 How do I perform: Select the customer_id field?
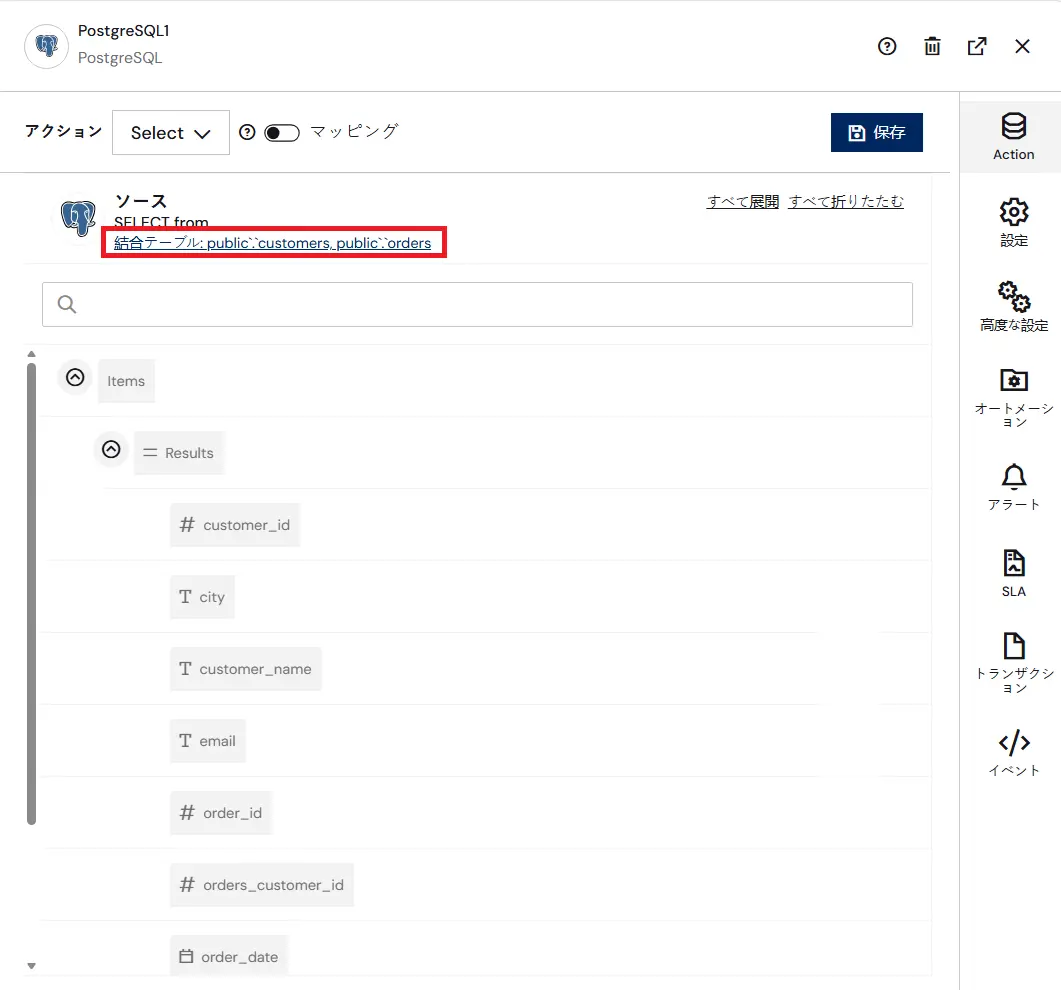[235, 525]
